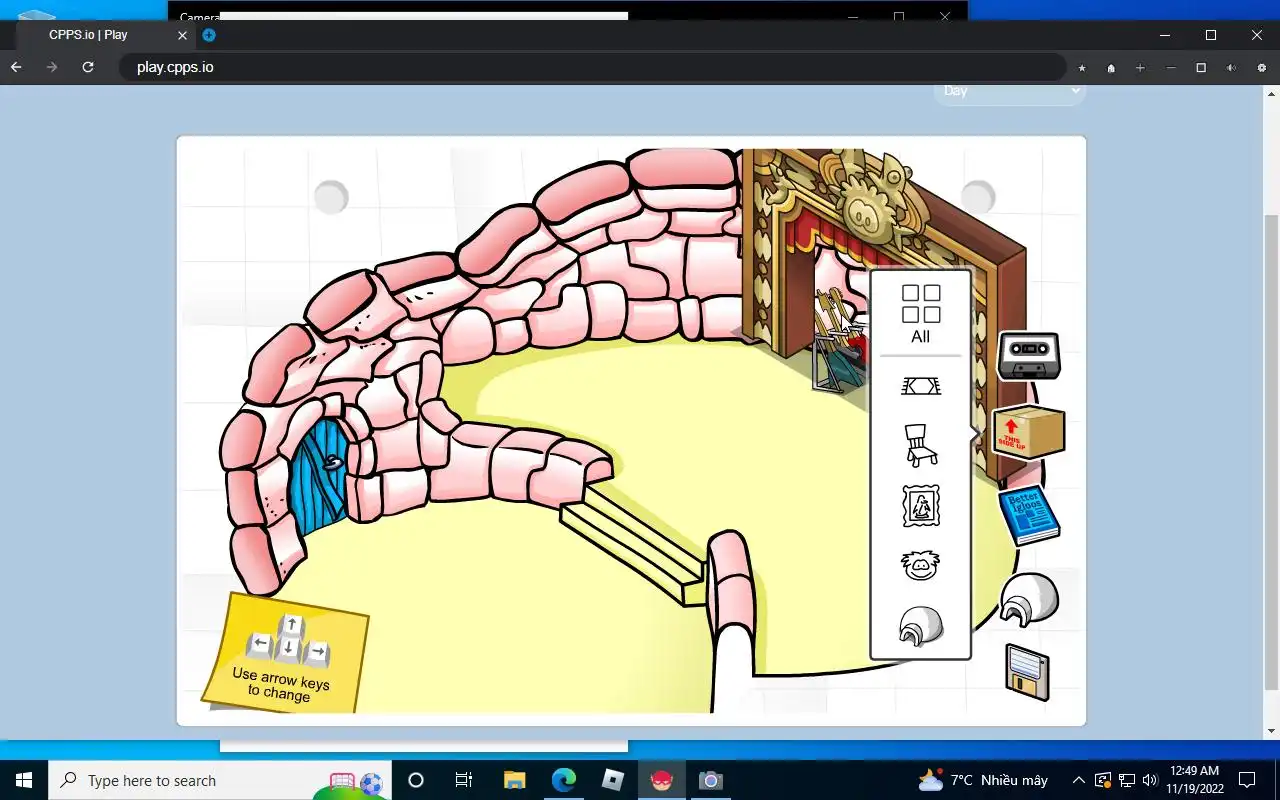This screenshot has width=1280, height=800.
Task: Toggle fullscreen square icon in toolbar
Action: [x=1201, y=68]
